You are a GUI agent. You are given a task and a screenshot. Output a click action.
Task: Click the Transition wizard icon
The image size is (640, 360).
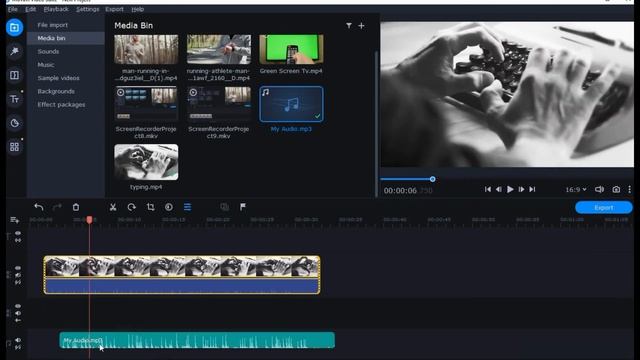[224, 207]
